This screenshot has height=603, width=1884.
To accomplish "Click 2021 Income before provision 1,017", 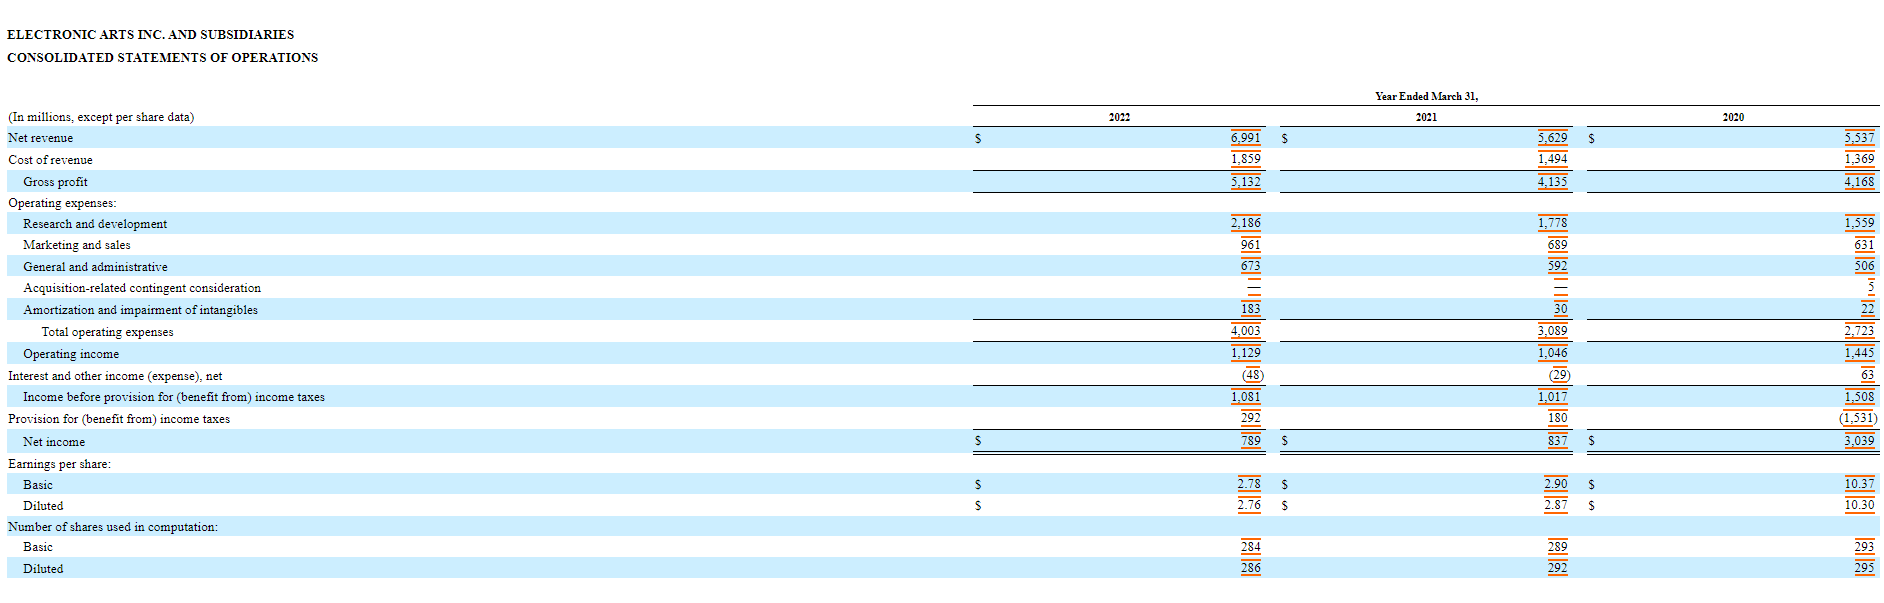I will (1552, 397).
